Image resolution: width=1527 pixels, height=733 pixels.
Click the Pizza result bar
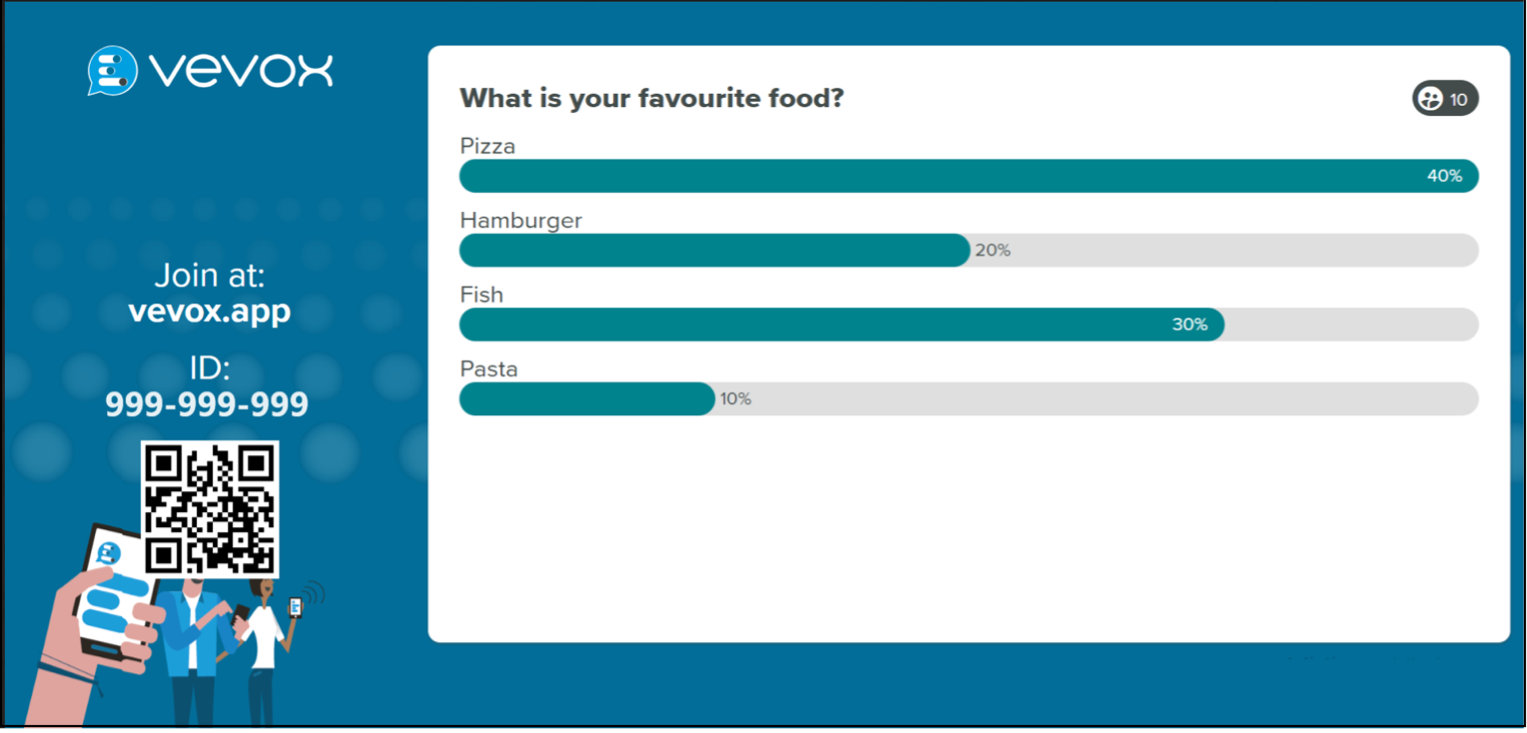click(x=968, y=176)
